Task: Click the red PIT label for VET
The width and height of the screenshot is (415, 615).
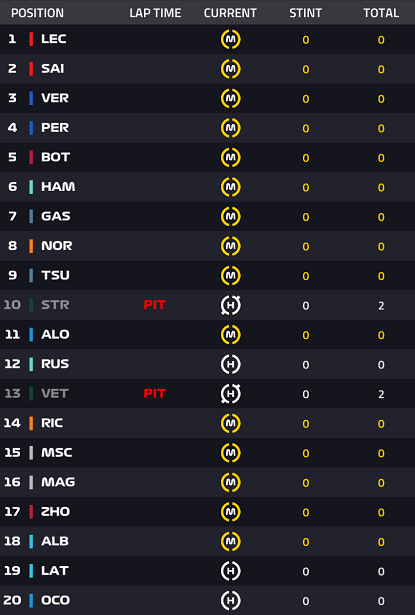Action: pos(155,393)
